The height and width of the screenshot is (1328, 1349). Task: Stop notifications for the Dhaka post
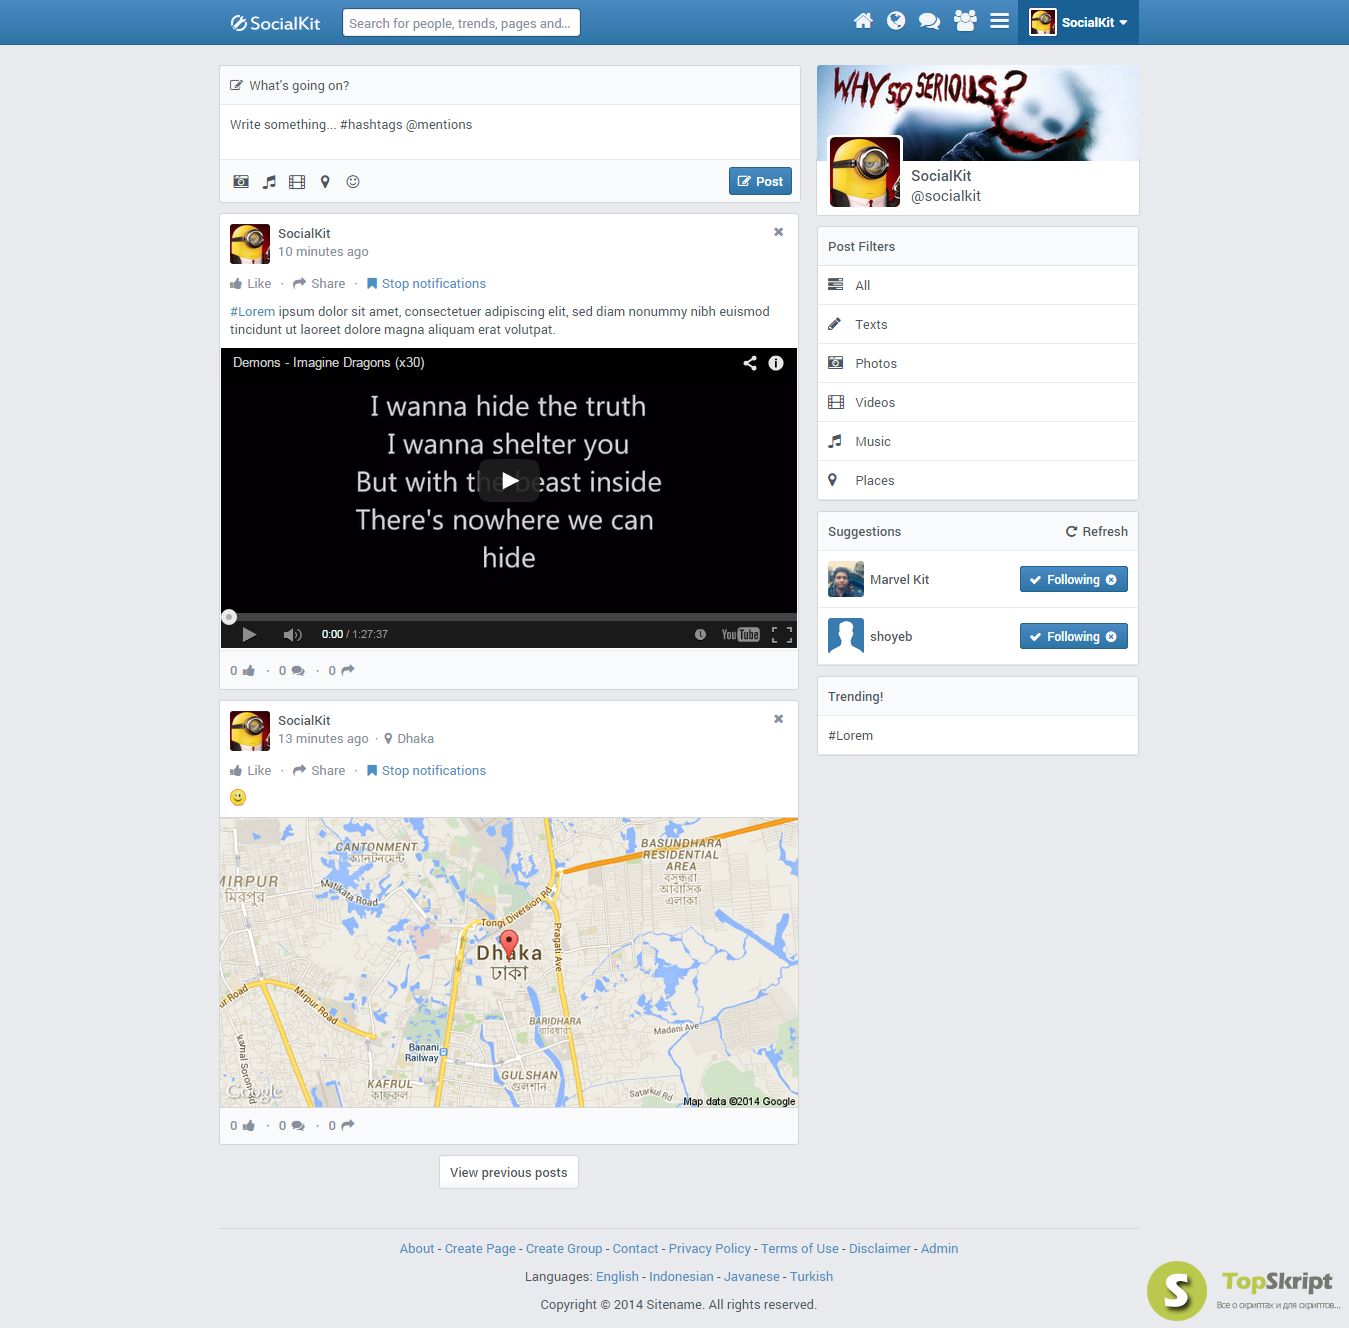426,771
